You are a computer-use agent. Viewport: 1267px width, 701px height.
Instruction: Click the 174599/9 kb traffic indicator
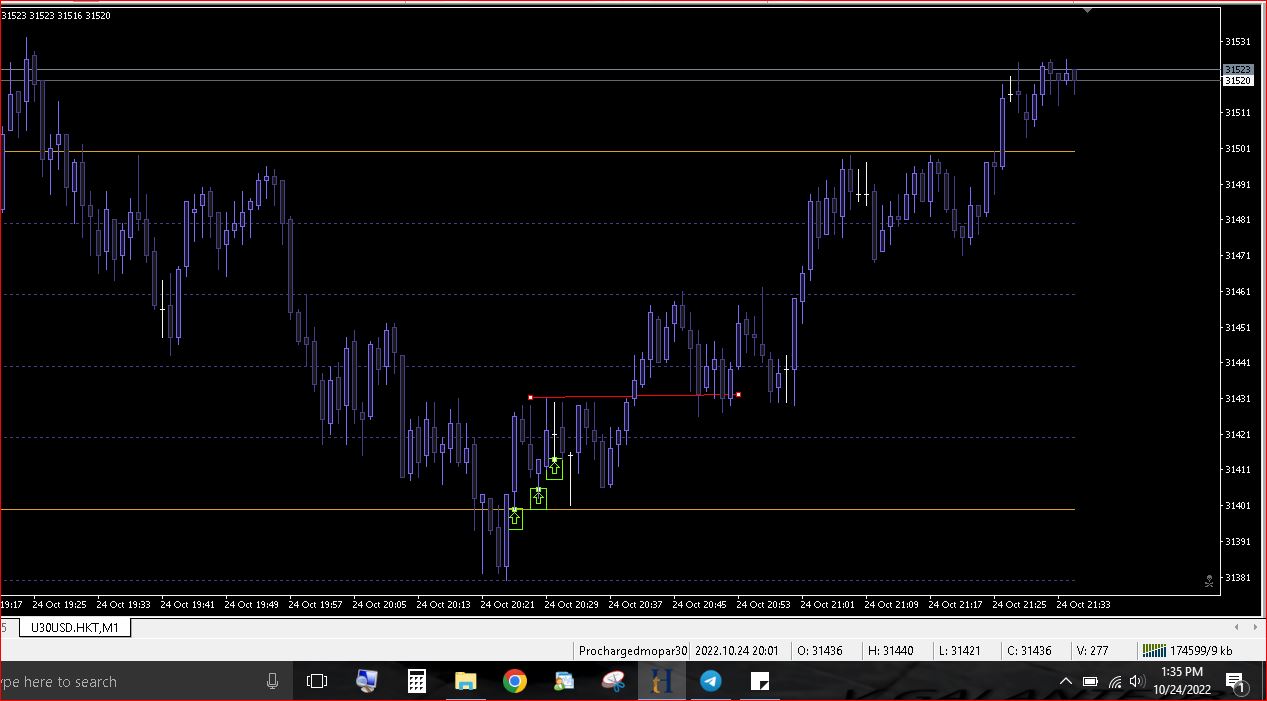click(1201, 650)
